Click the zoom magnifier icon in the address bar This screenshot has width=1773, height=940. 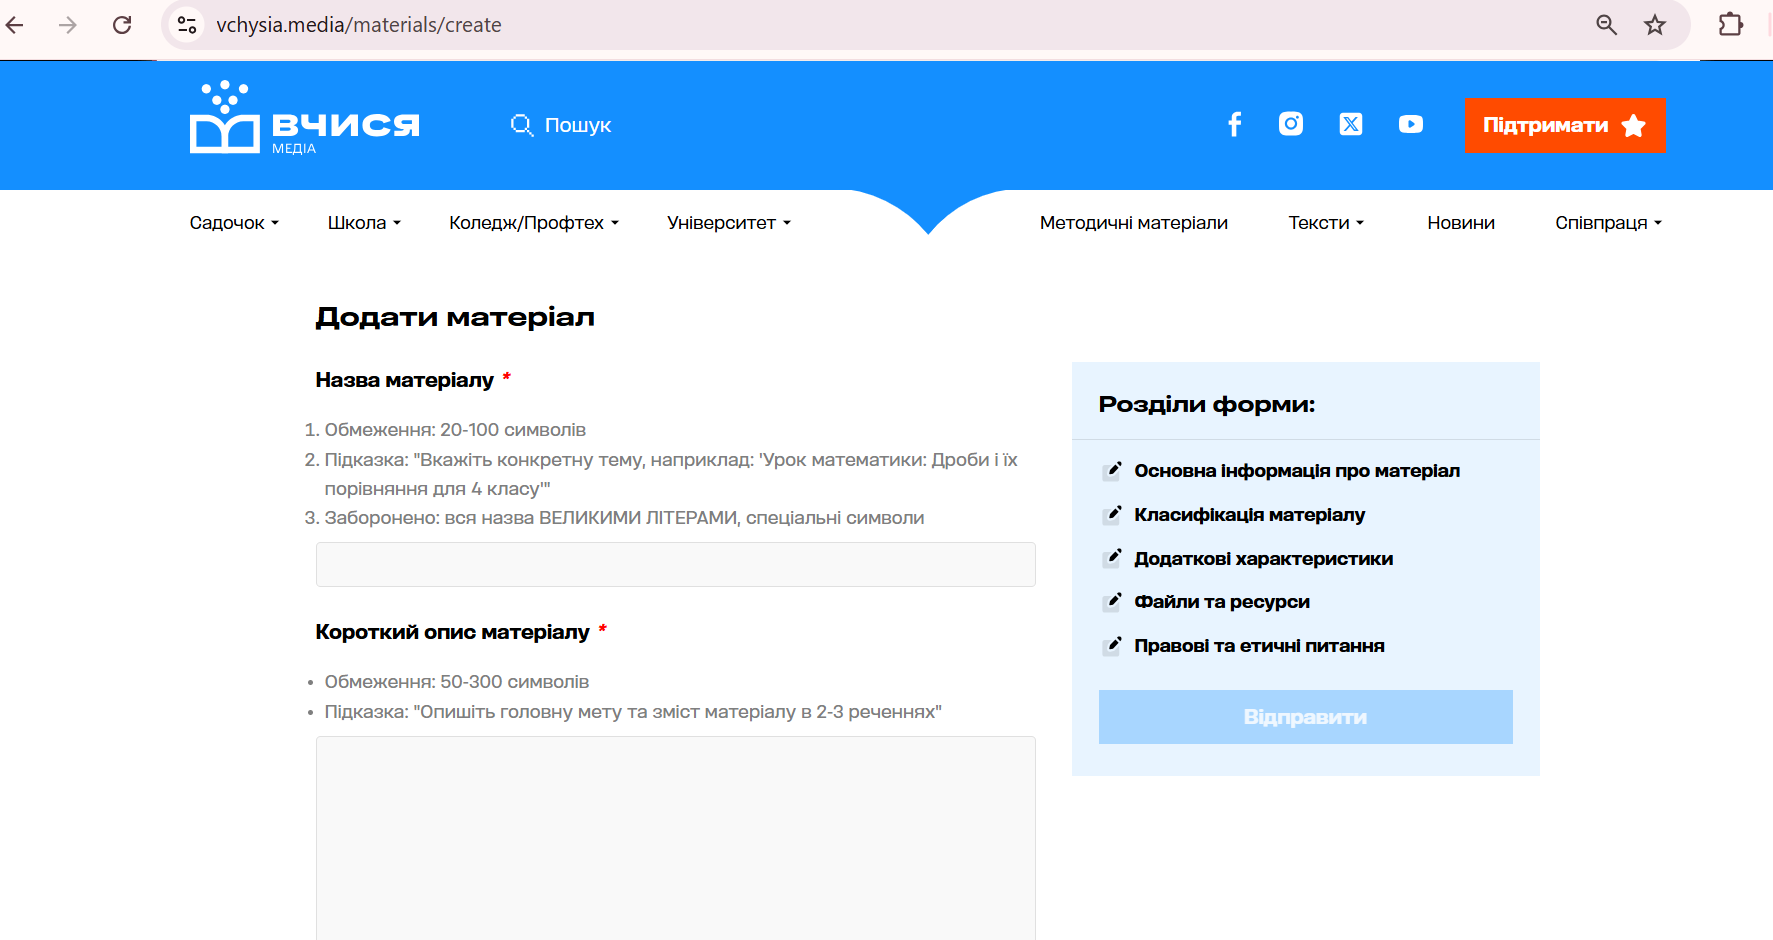[1606, 25]
